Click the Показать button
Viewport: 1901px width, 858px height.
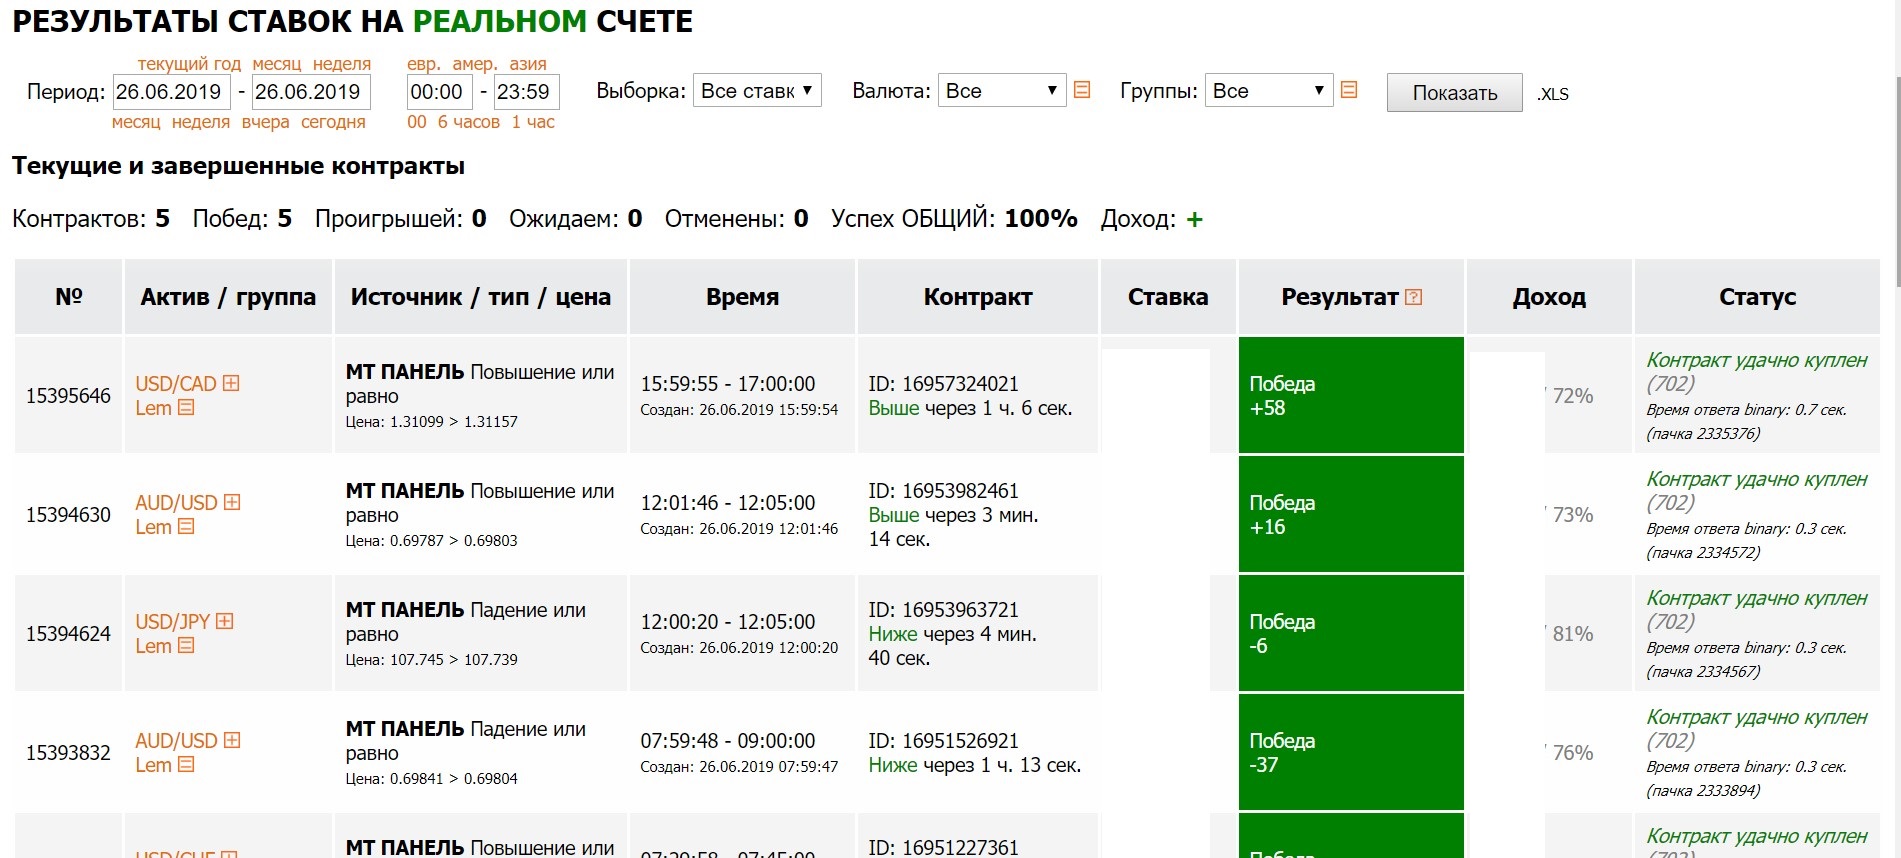1454,93
